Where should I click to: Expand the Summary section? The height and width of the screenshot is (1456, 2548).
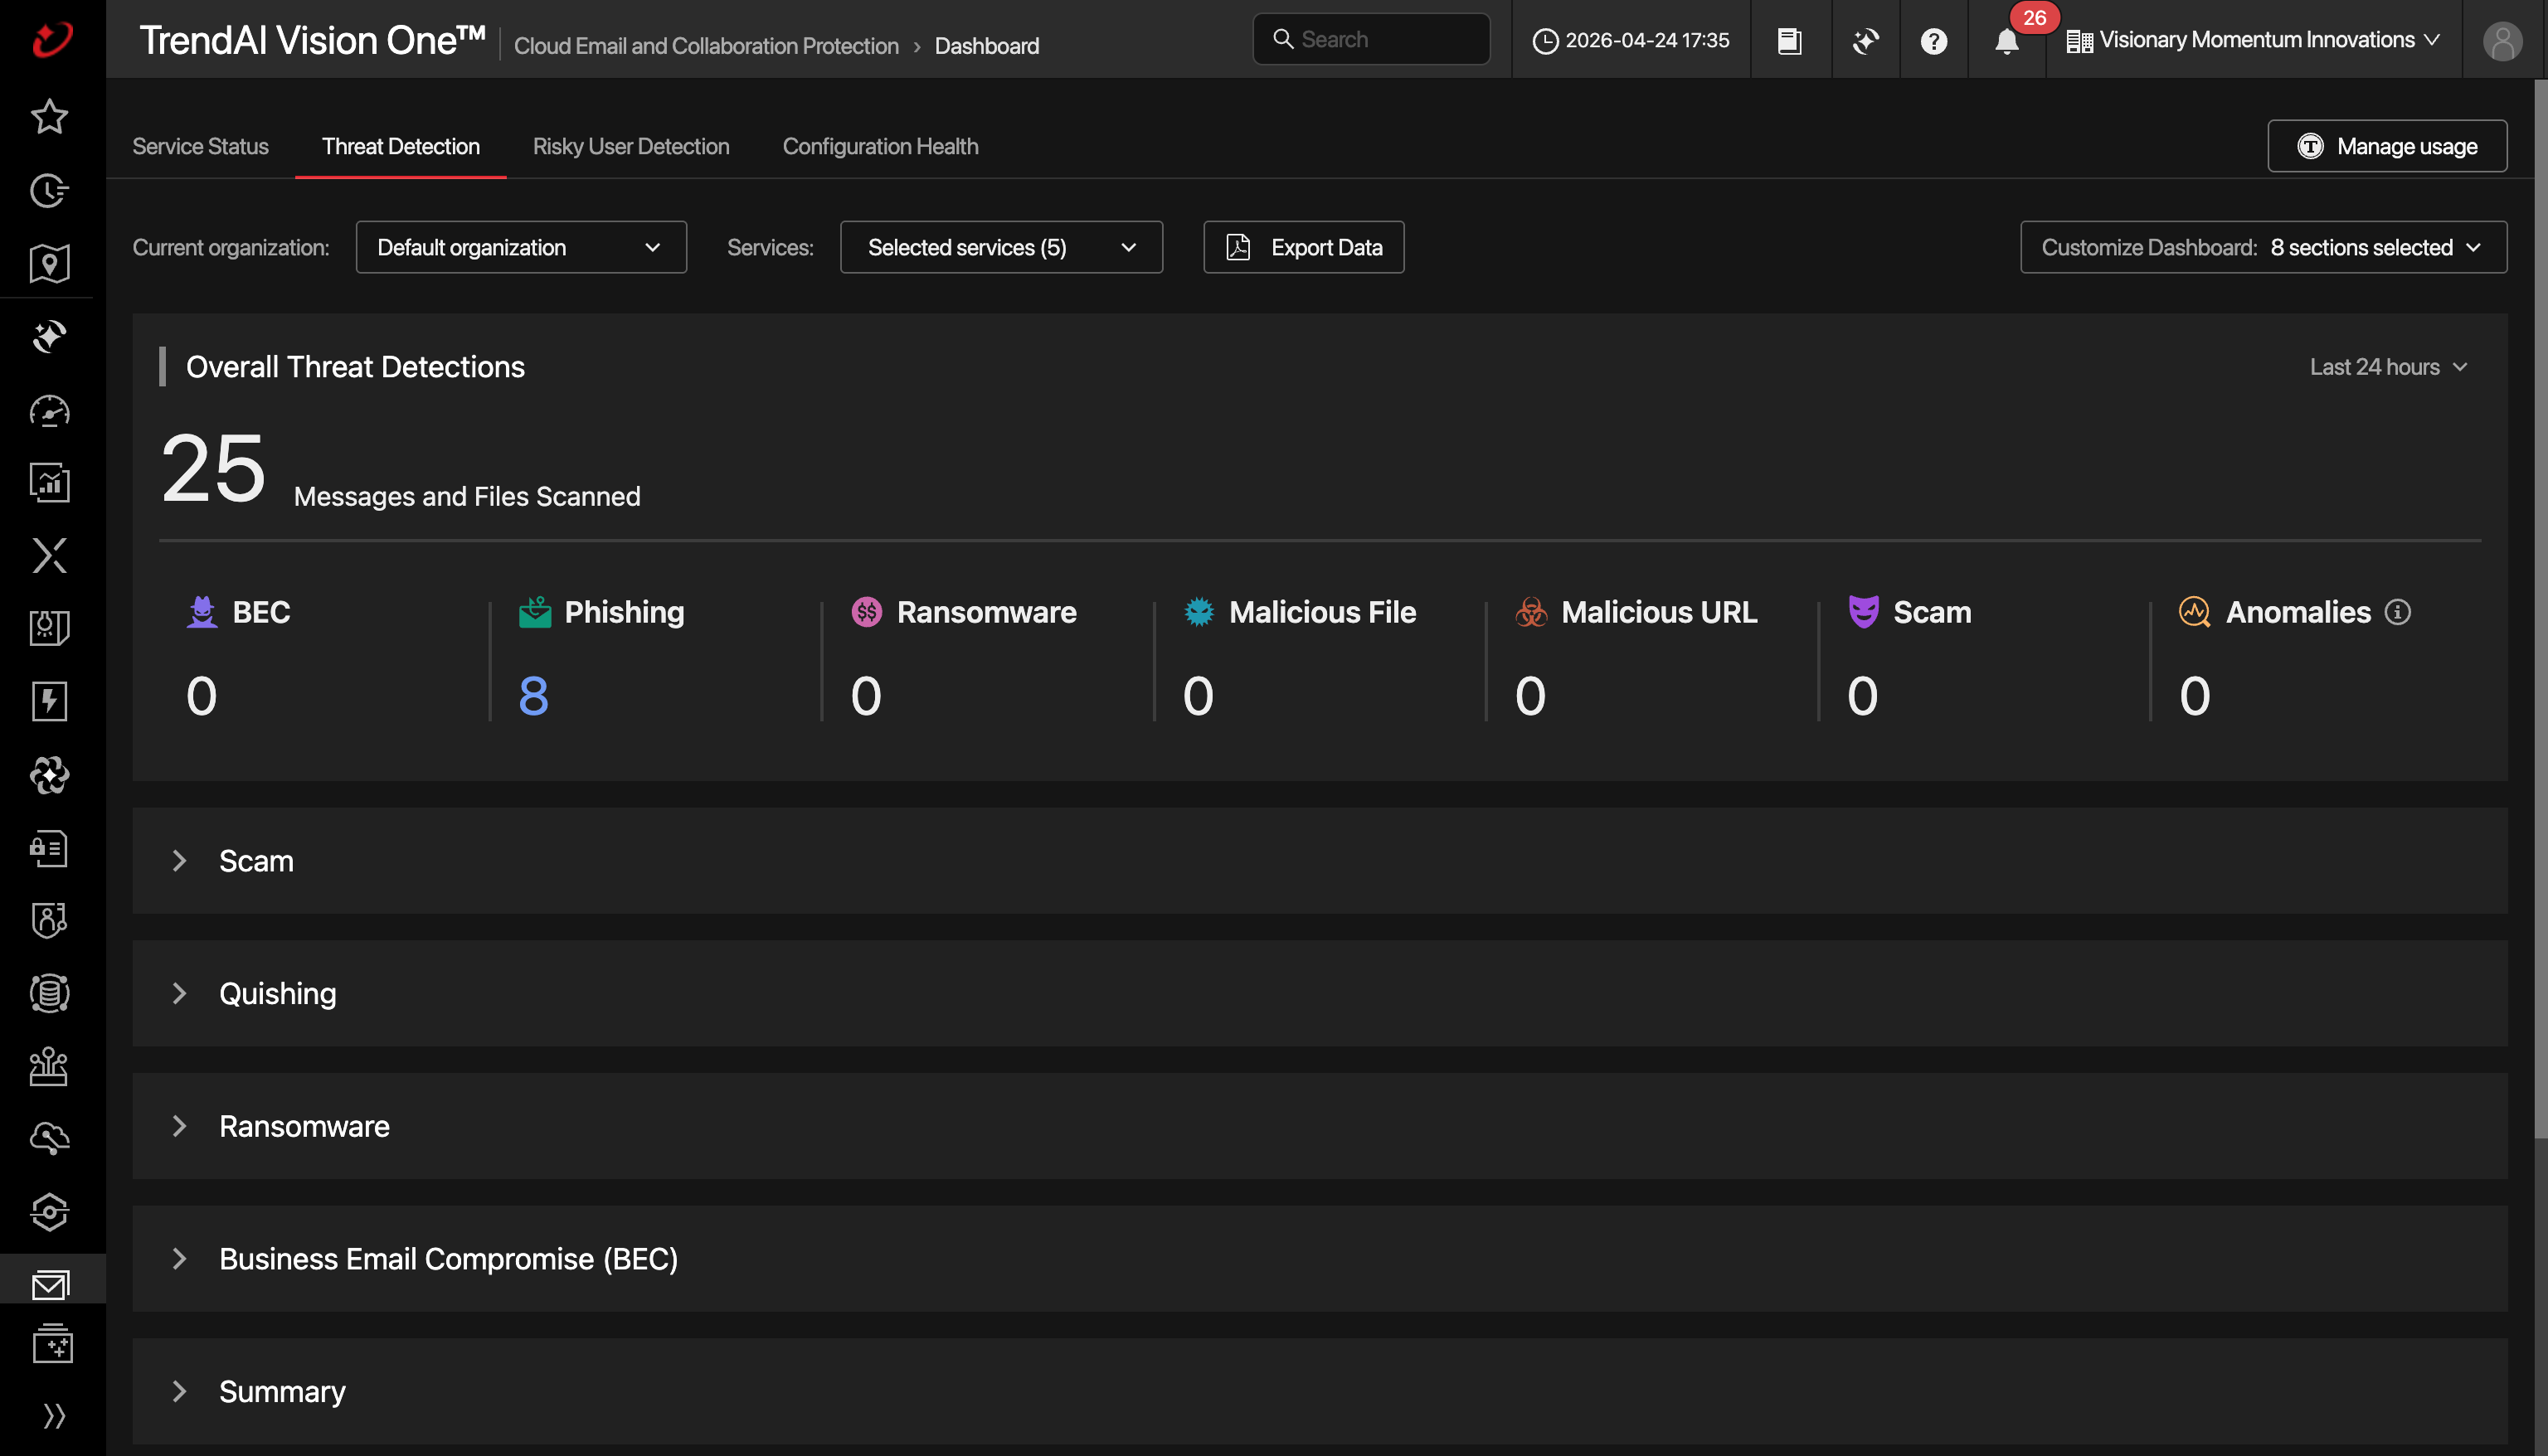(1319, 1392)
